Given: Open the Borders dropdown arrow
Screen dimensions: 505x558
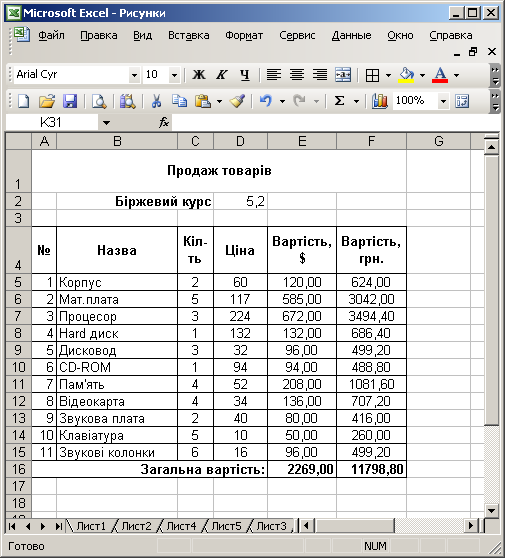Looking at the screenshot, I should (x=388, y=75).
